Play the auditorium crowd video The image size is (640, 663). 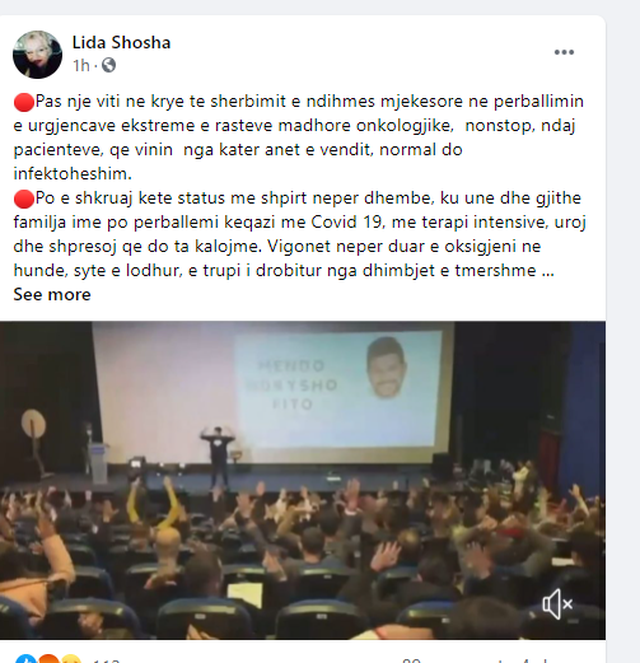(x=303, y=480)
